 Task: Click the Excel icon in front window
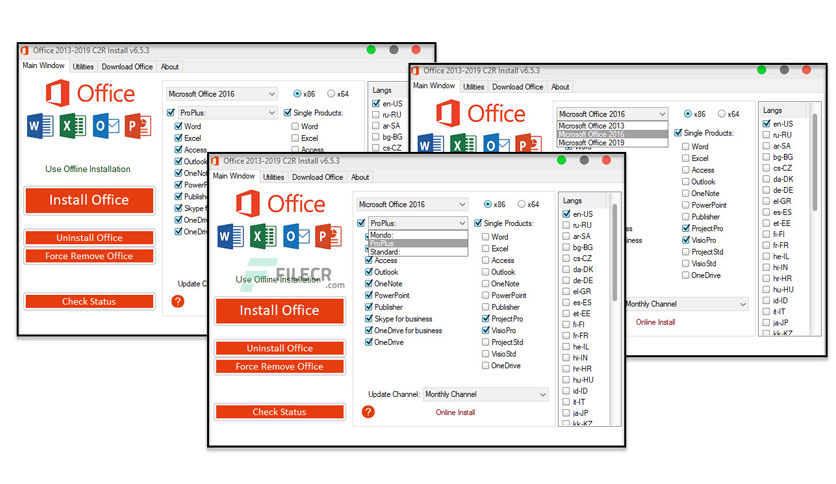coord(263,237)
